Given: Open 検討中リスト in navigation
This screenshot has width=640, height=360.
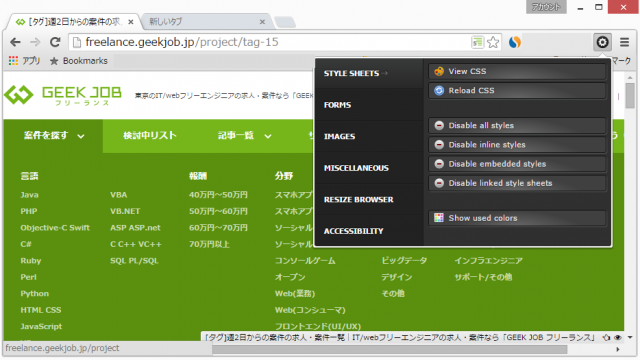Looking at the screenshot, I should (150, 136).
